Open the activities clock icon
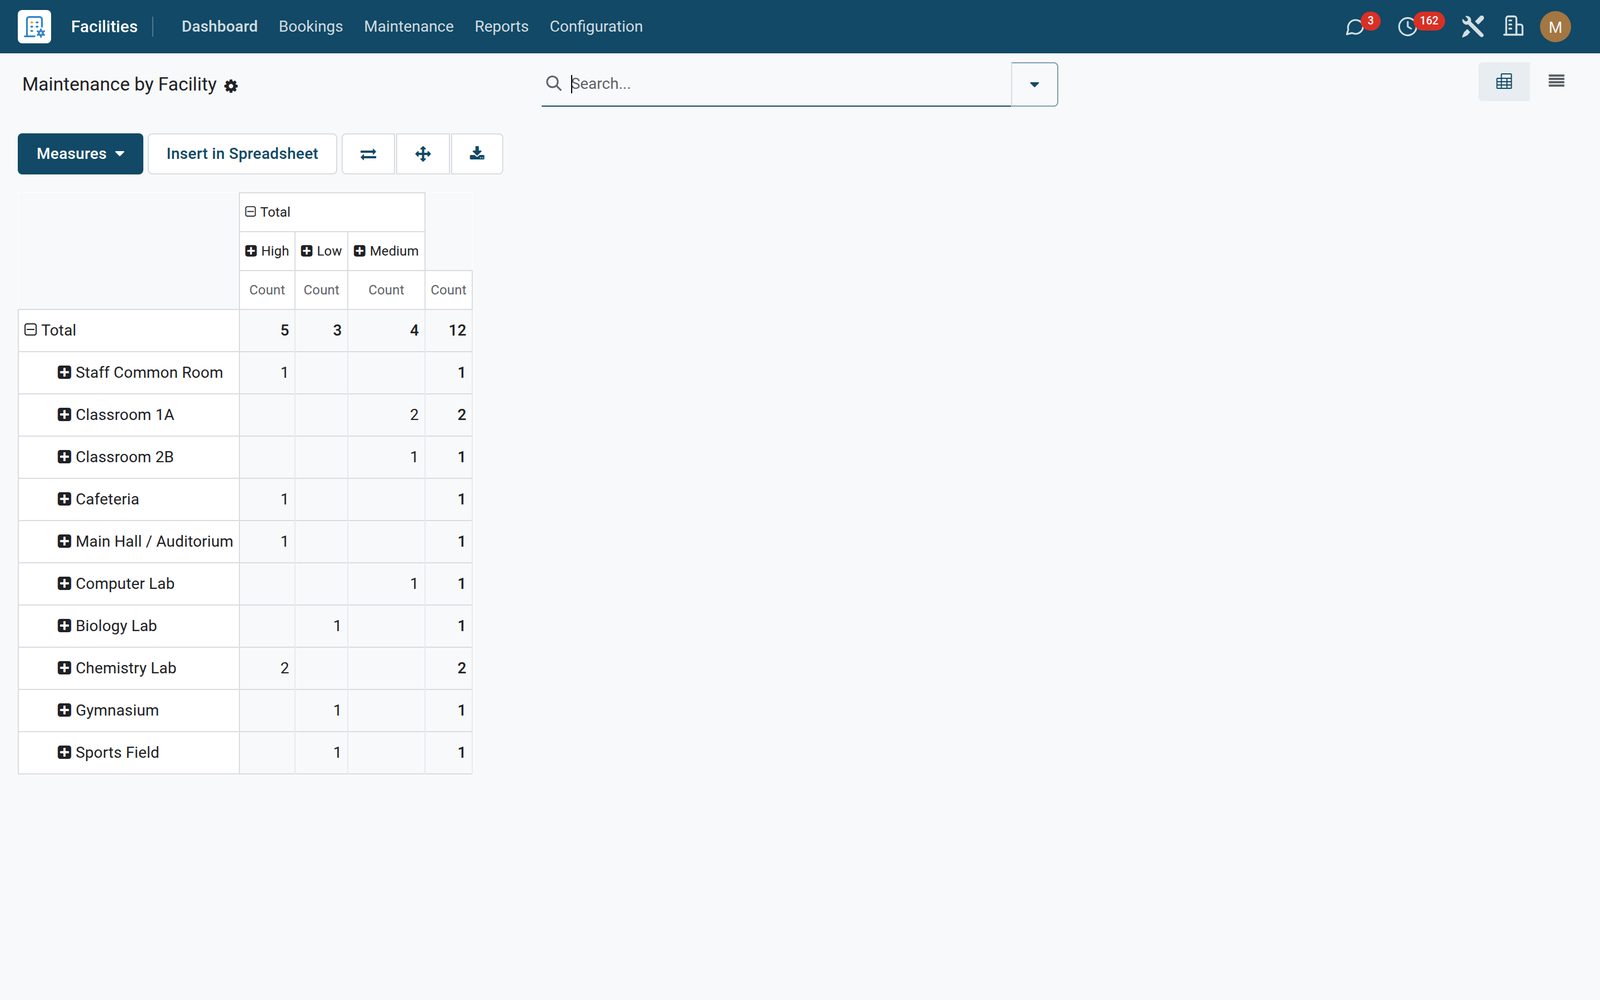This screenshot has height=1000, width=1600. point(1408,27)
